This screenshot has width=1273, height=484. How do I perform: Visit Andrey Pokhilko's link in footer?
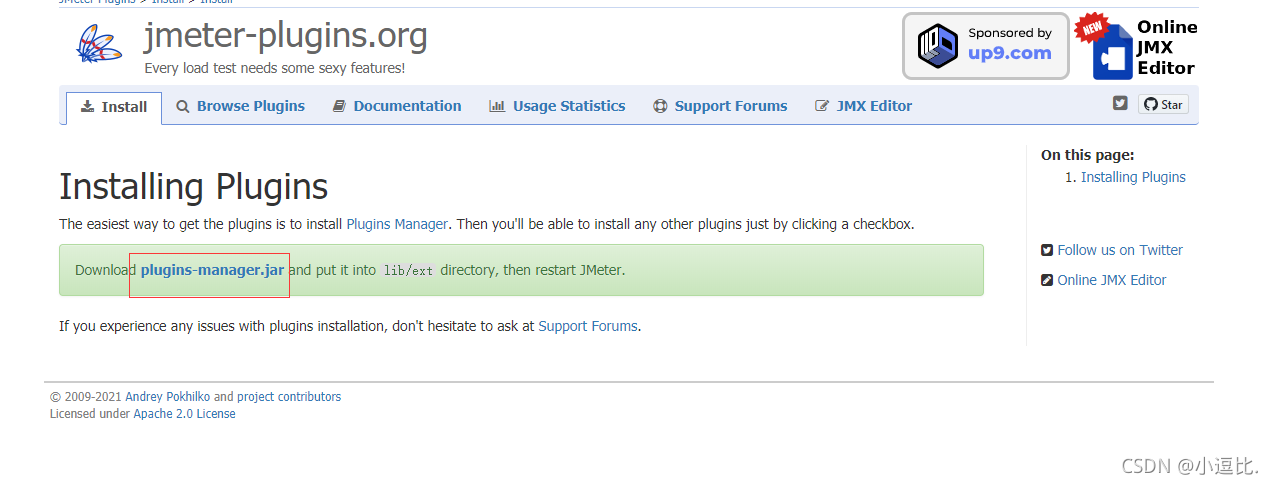(x=168, y=397)
